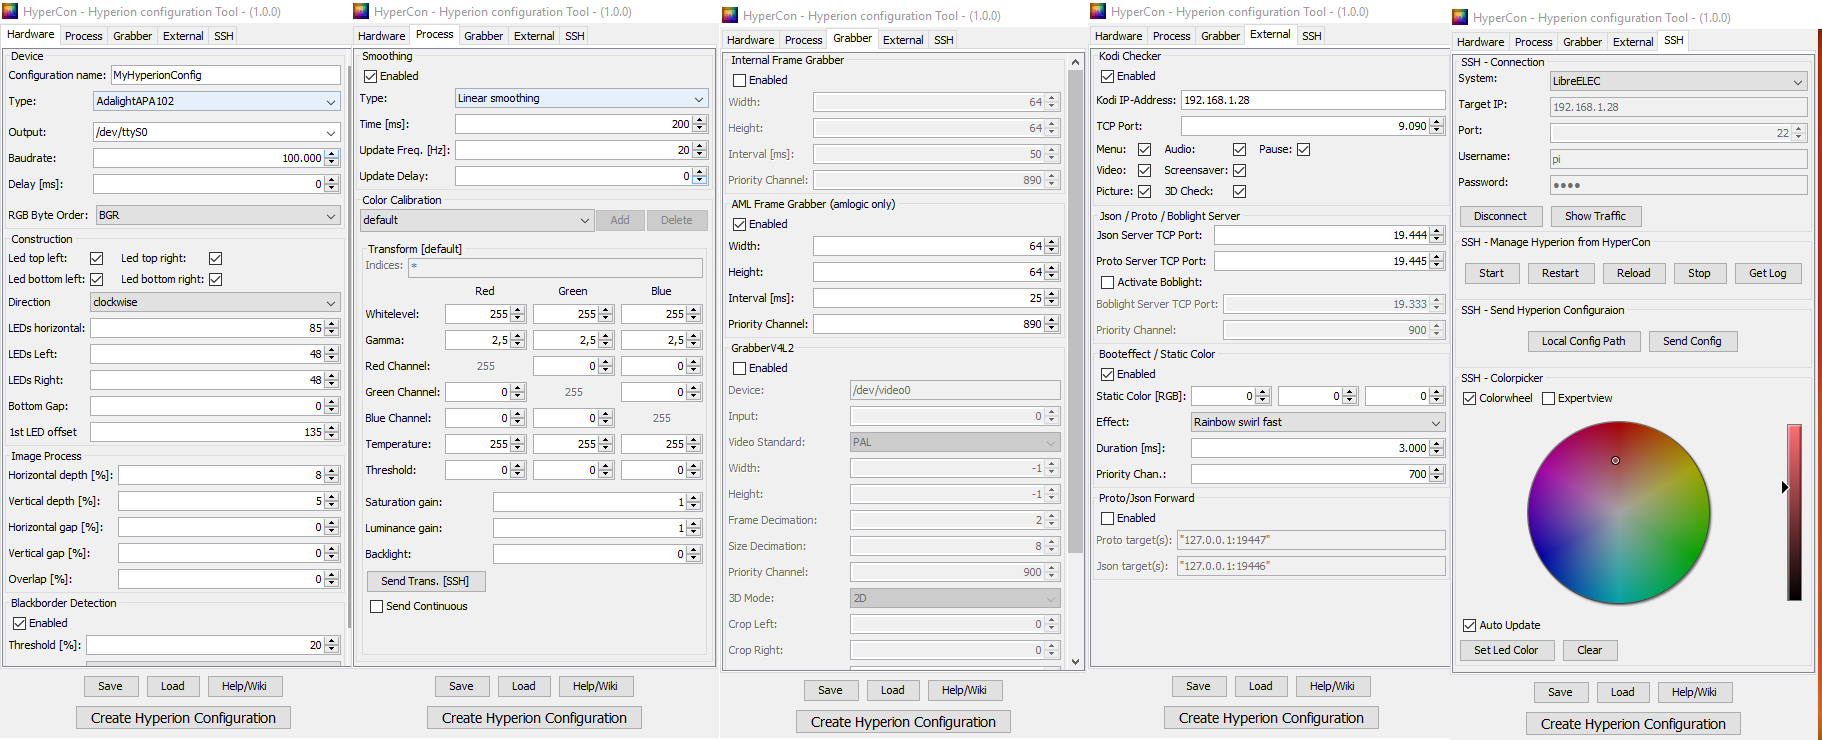The height and width of the screenshot is (740, 1822).
Task: Switch to Process tab in Device window
Action: coord(83,36)
